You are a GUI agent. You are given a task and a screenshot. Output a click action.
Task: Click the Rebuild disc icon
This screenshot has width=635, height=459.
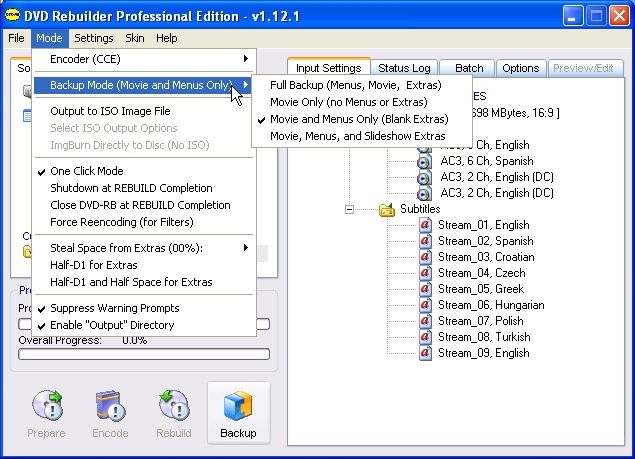(174, 405)
